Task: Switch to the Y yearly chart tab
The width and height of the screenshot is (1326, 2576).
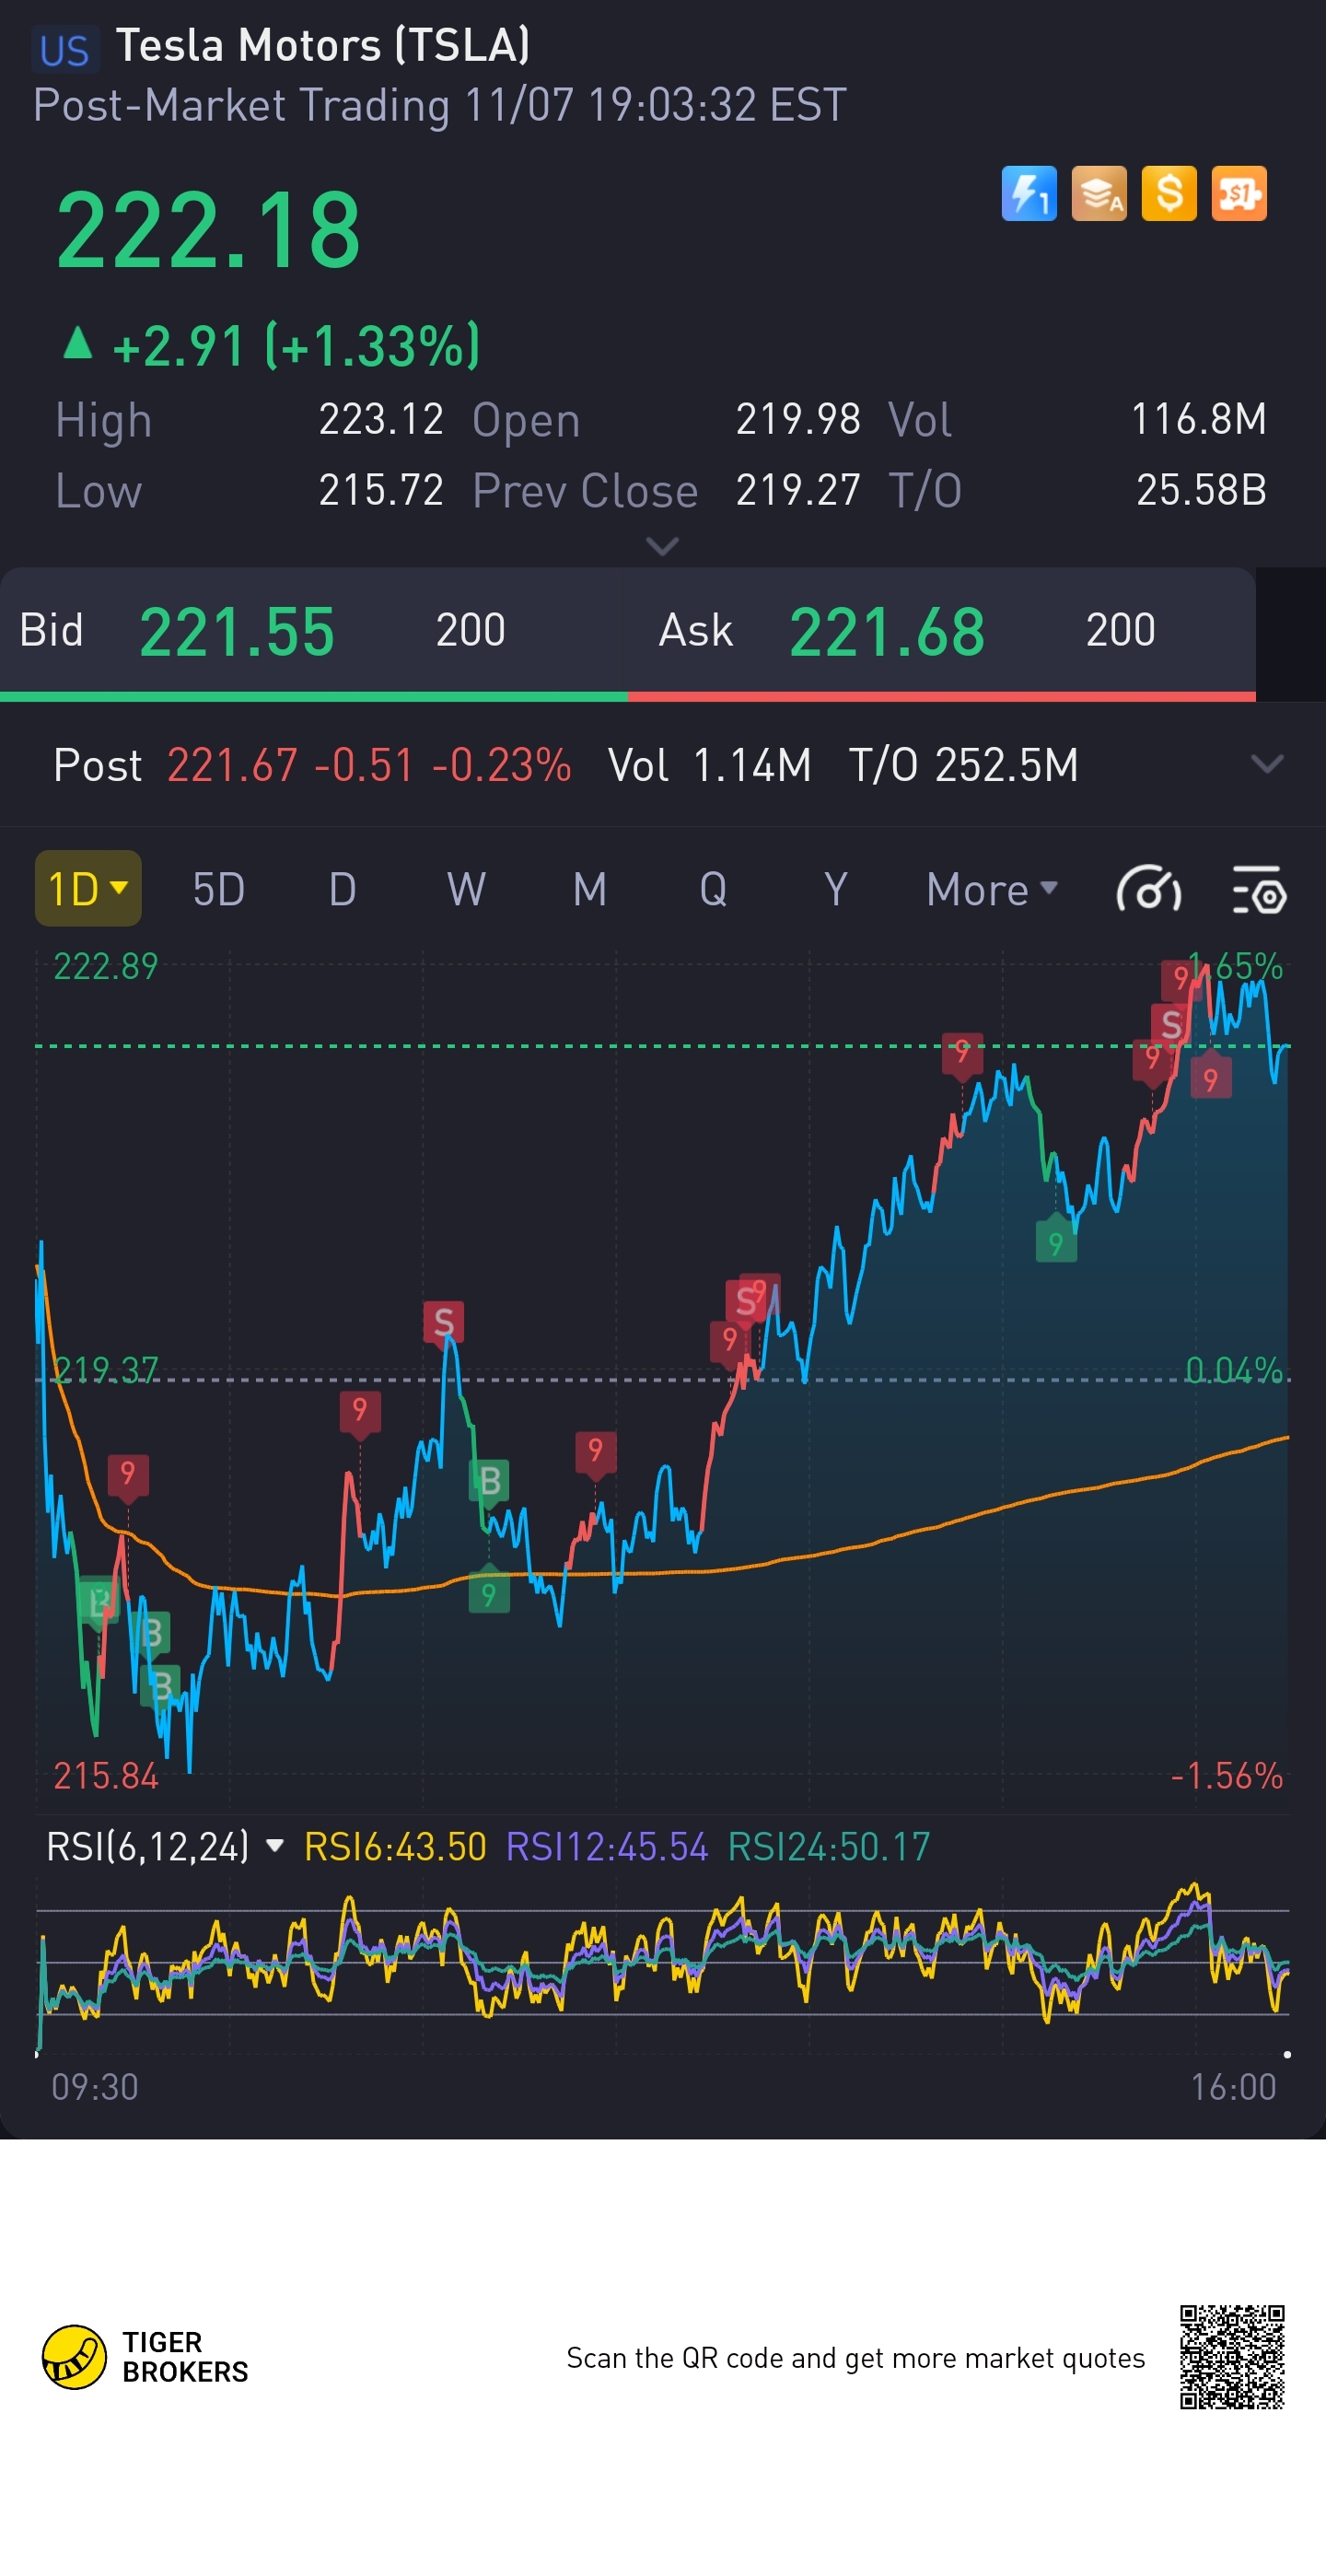Action: coord(836,889)
